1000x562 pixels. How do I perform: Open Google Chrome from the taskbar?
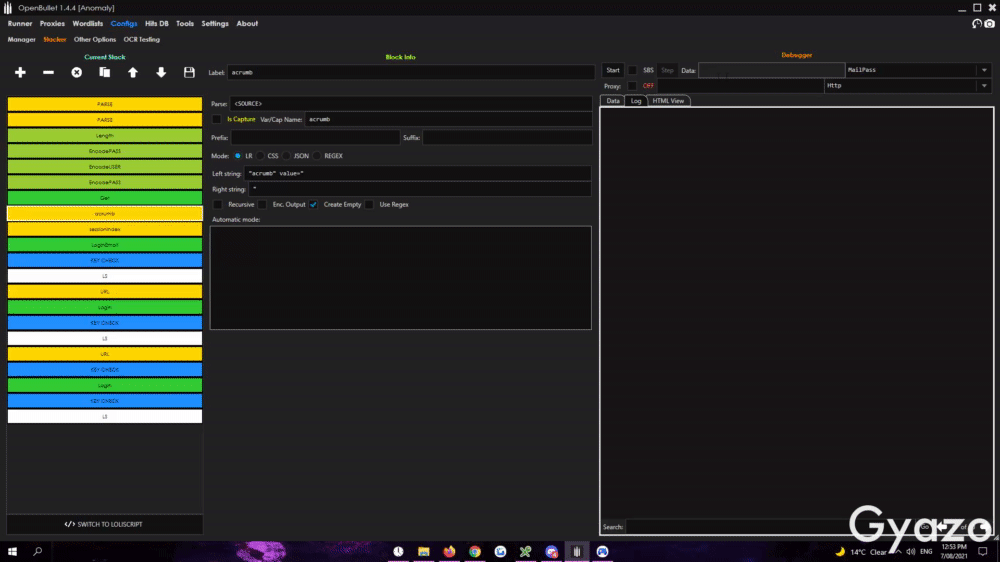474,552
